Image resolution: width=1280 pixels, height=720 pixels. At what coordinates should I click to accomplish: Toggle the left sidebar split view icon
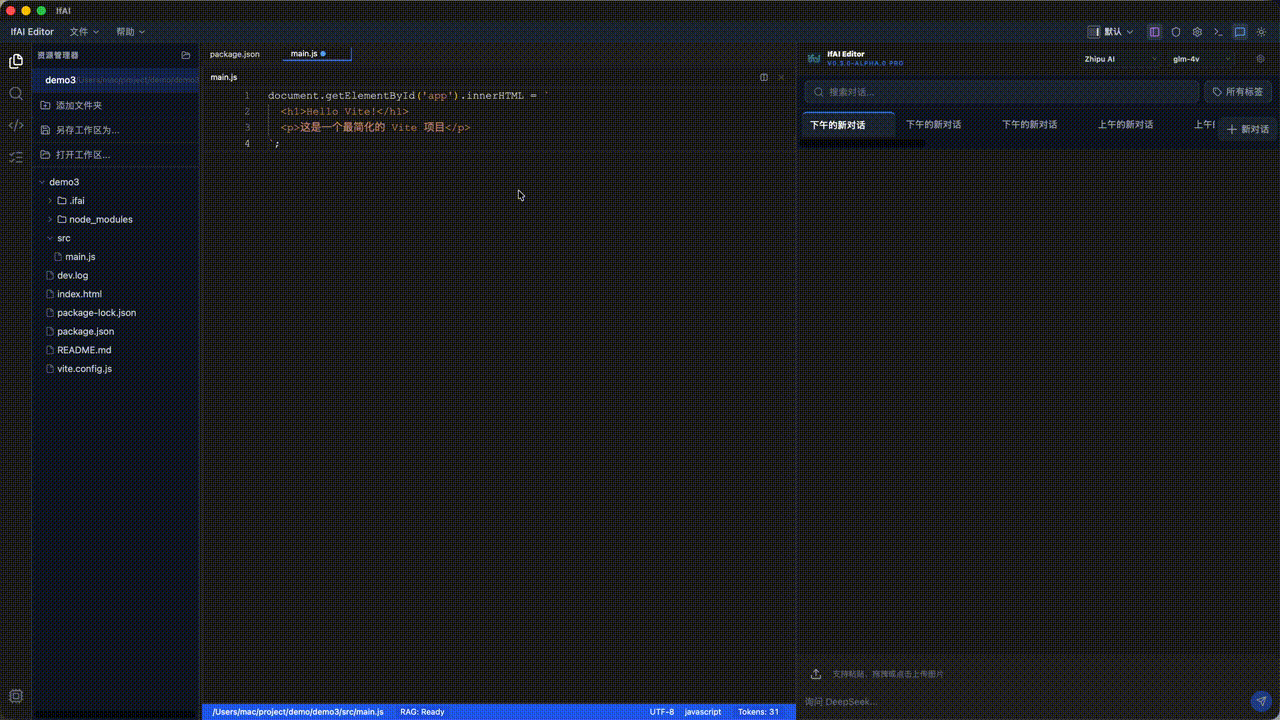1154,31
